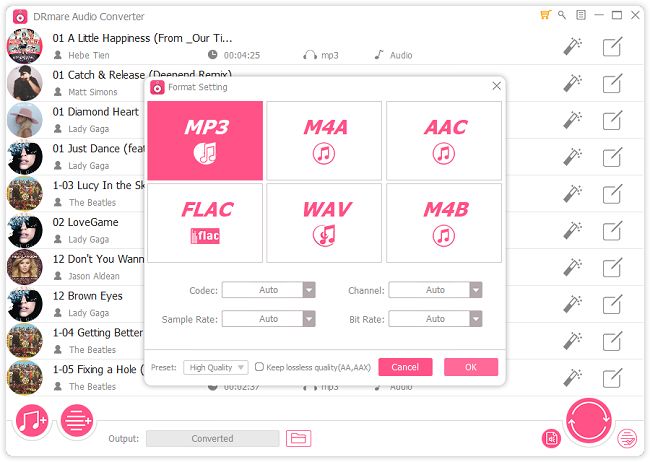
Task: Expand the Sample Rate dropdown
Action: click(x=269, y=319)
